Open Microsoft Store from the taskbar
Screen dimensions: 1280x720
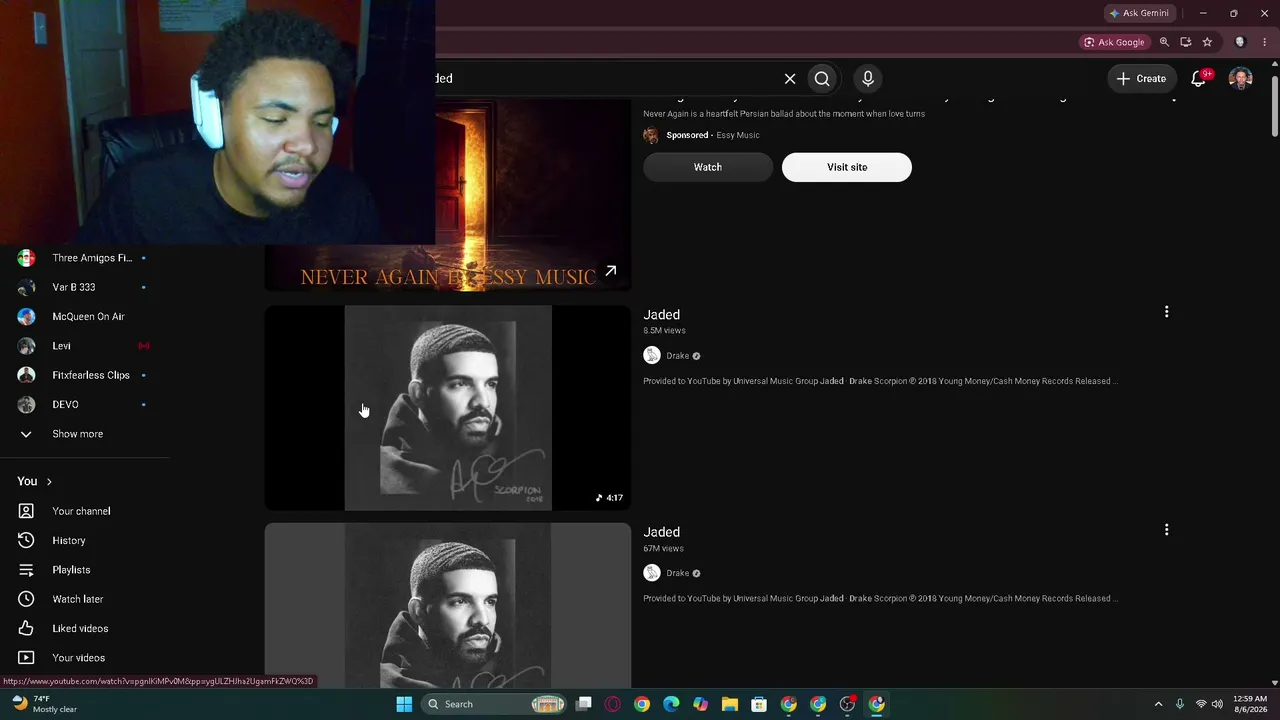[x=759, y=704]
